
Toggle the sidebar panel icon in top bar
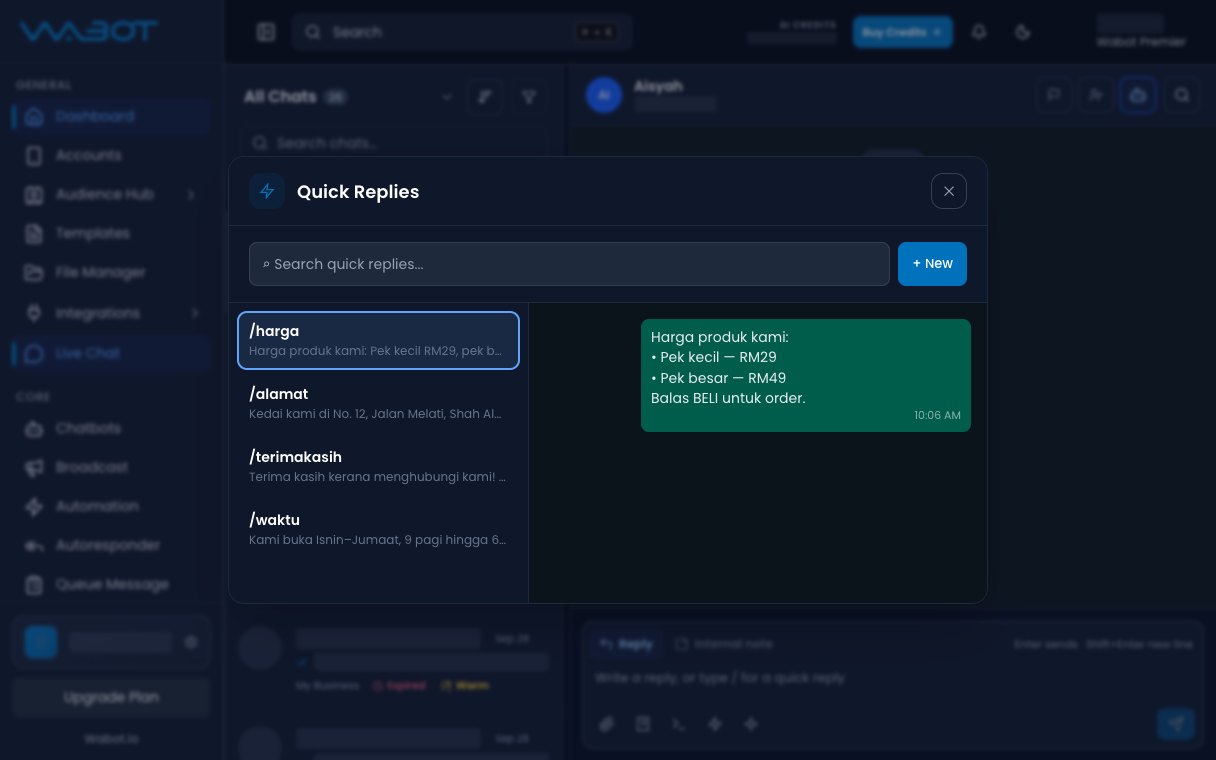(x=266, y=32)
